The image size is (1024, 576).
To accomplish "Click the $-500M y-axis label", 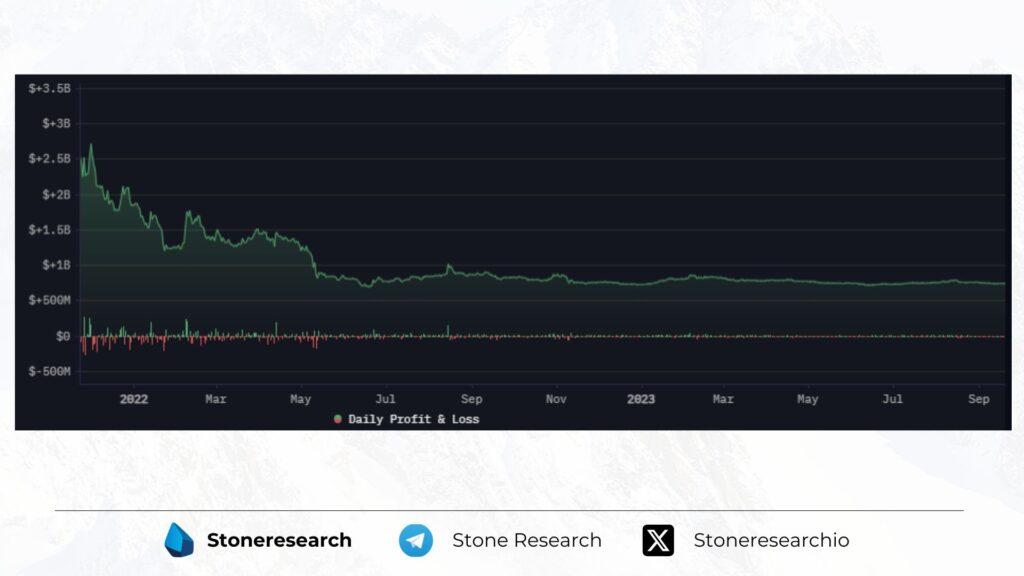I will click(x=49, y=371).
